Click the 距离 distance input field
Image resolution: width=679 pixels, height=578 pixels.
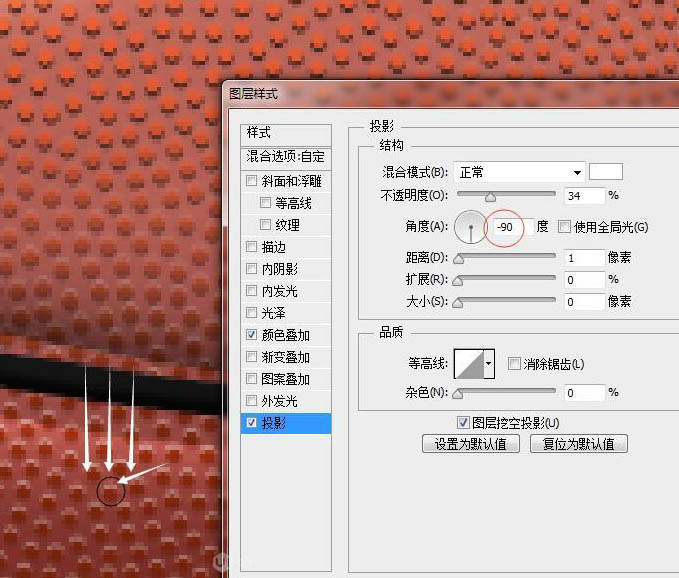click(584, 258)
